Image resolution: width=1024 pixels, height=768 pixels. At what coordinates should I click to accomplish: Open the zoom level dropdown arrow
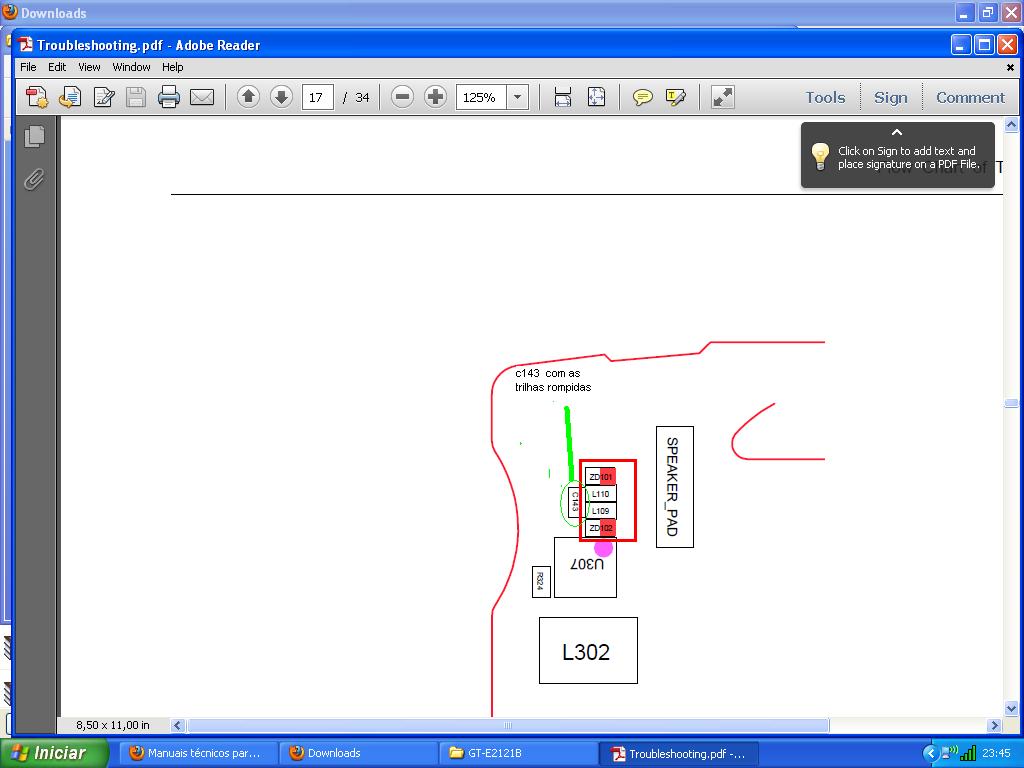click(x=517, y=97)
